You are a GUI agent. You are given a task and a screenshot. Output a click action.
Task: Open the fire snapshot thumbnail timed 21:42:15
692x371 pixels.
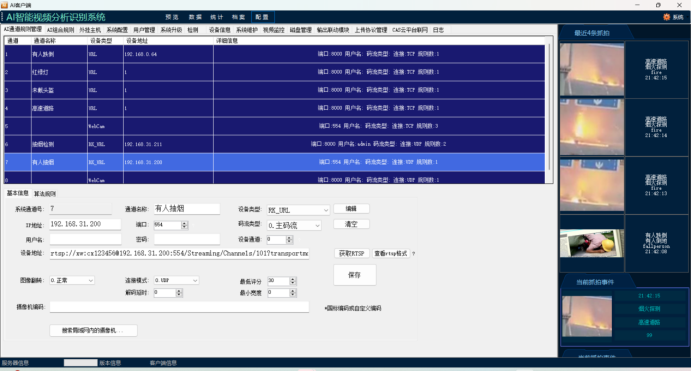pyautogui.click(x=592, y=69)
